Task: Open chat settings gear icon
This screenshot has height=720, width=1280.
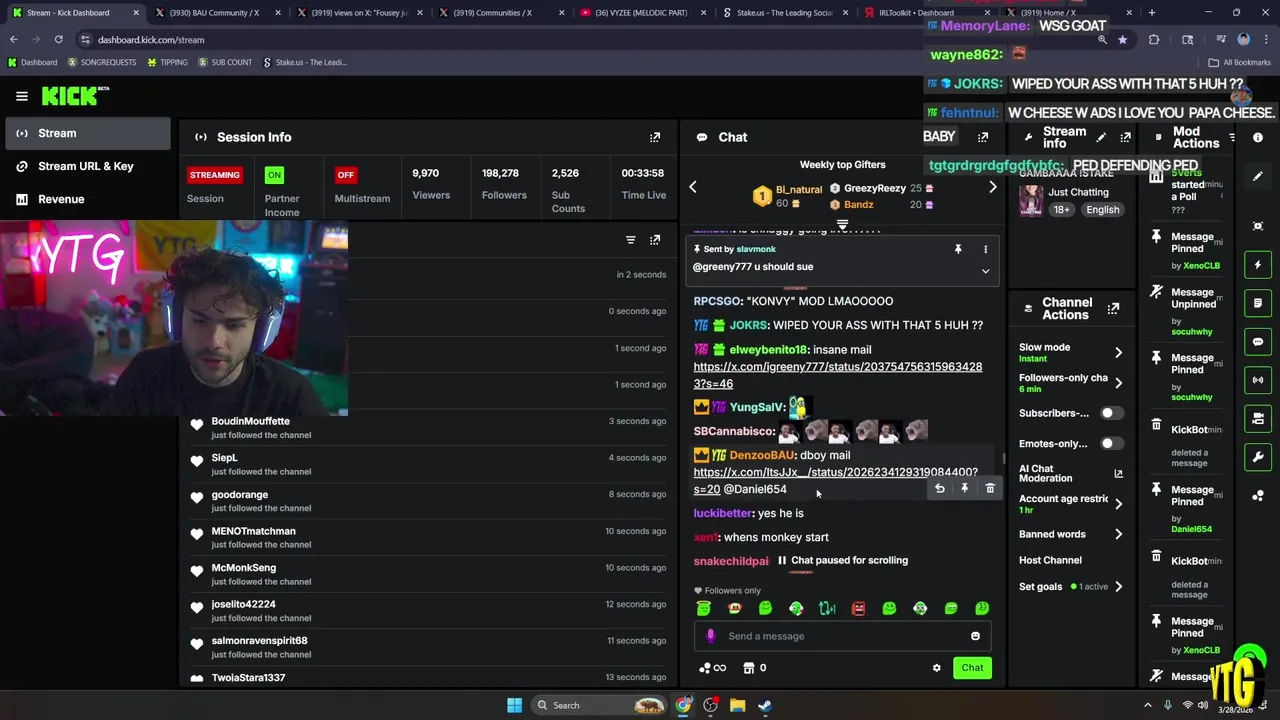Action: point(937,668)
